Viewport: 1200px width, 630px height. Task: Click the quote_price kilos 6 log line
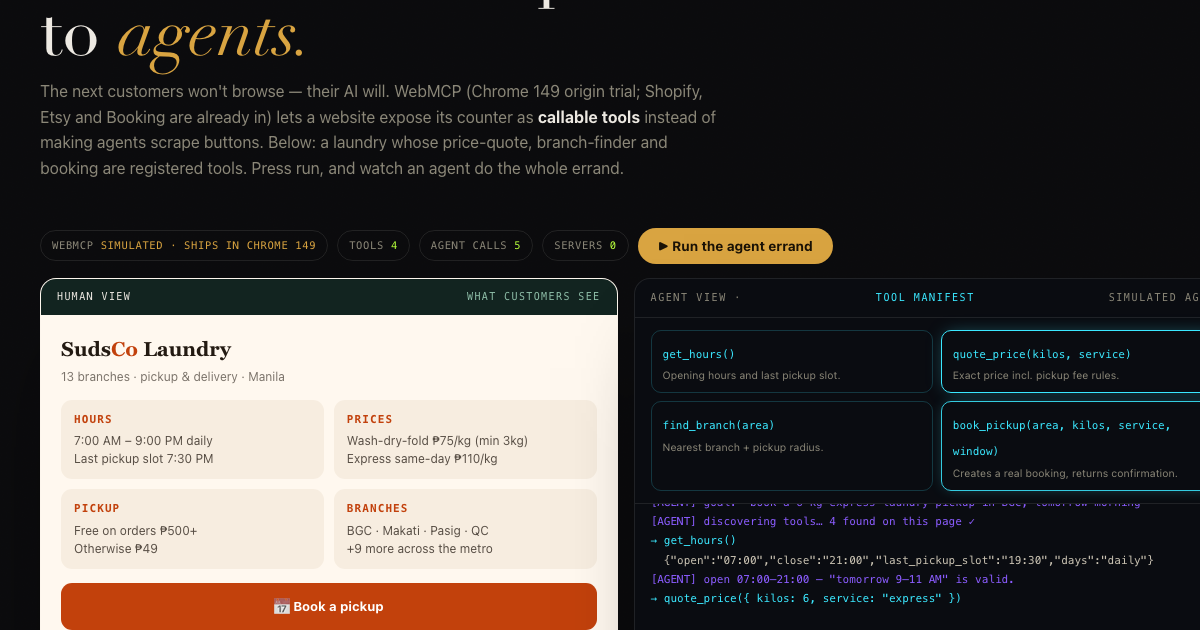coord(805,598)
